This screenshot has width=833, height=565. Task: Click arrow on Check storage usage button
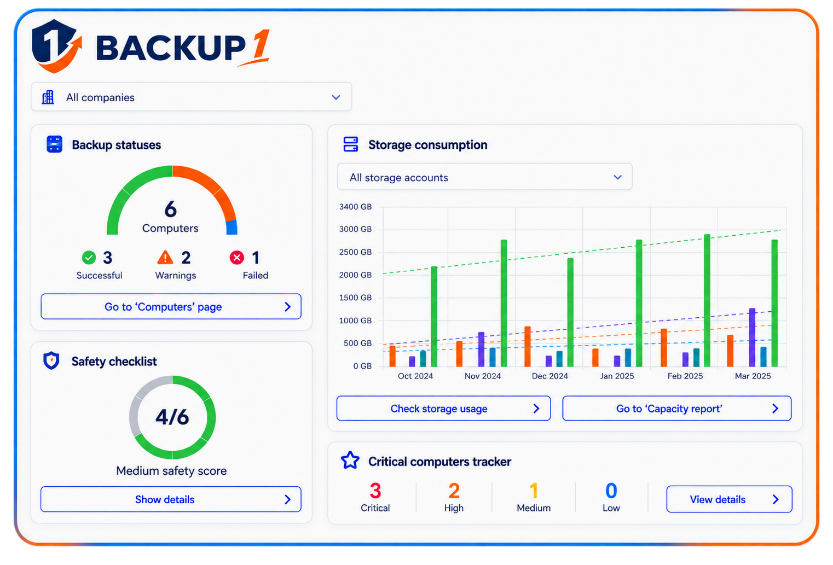point(536,408)
